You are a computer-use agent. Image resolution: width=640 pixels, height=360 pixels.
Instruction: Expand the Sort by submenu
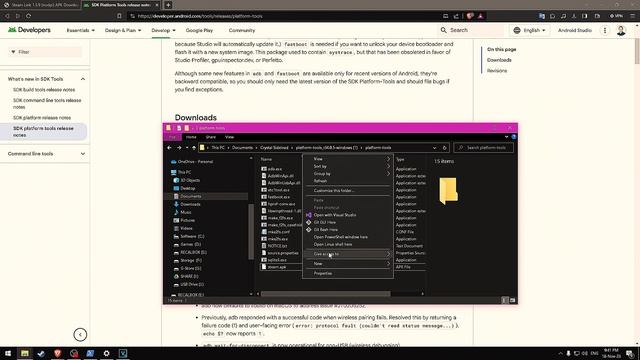[x=348, y=167]
